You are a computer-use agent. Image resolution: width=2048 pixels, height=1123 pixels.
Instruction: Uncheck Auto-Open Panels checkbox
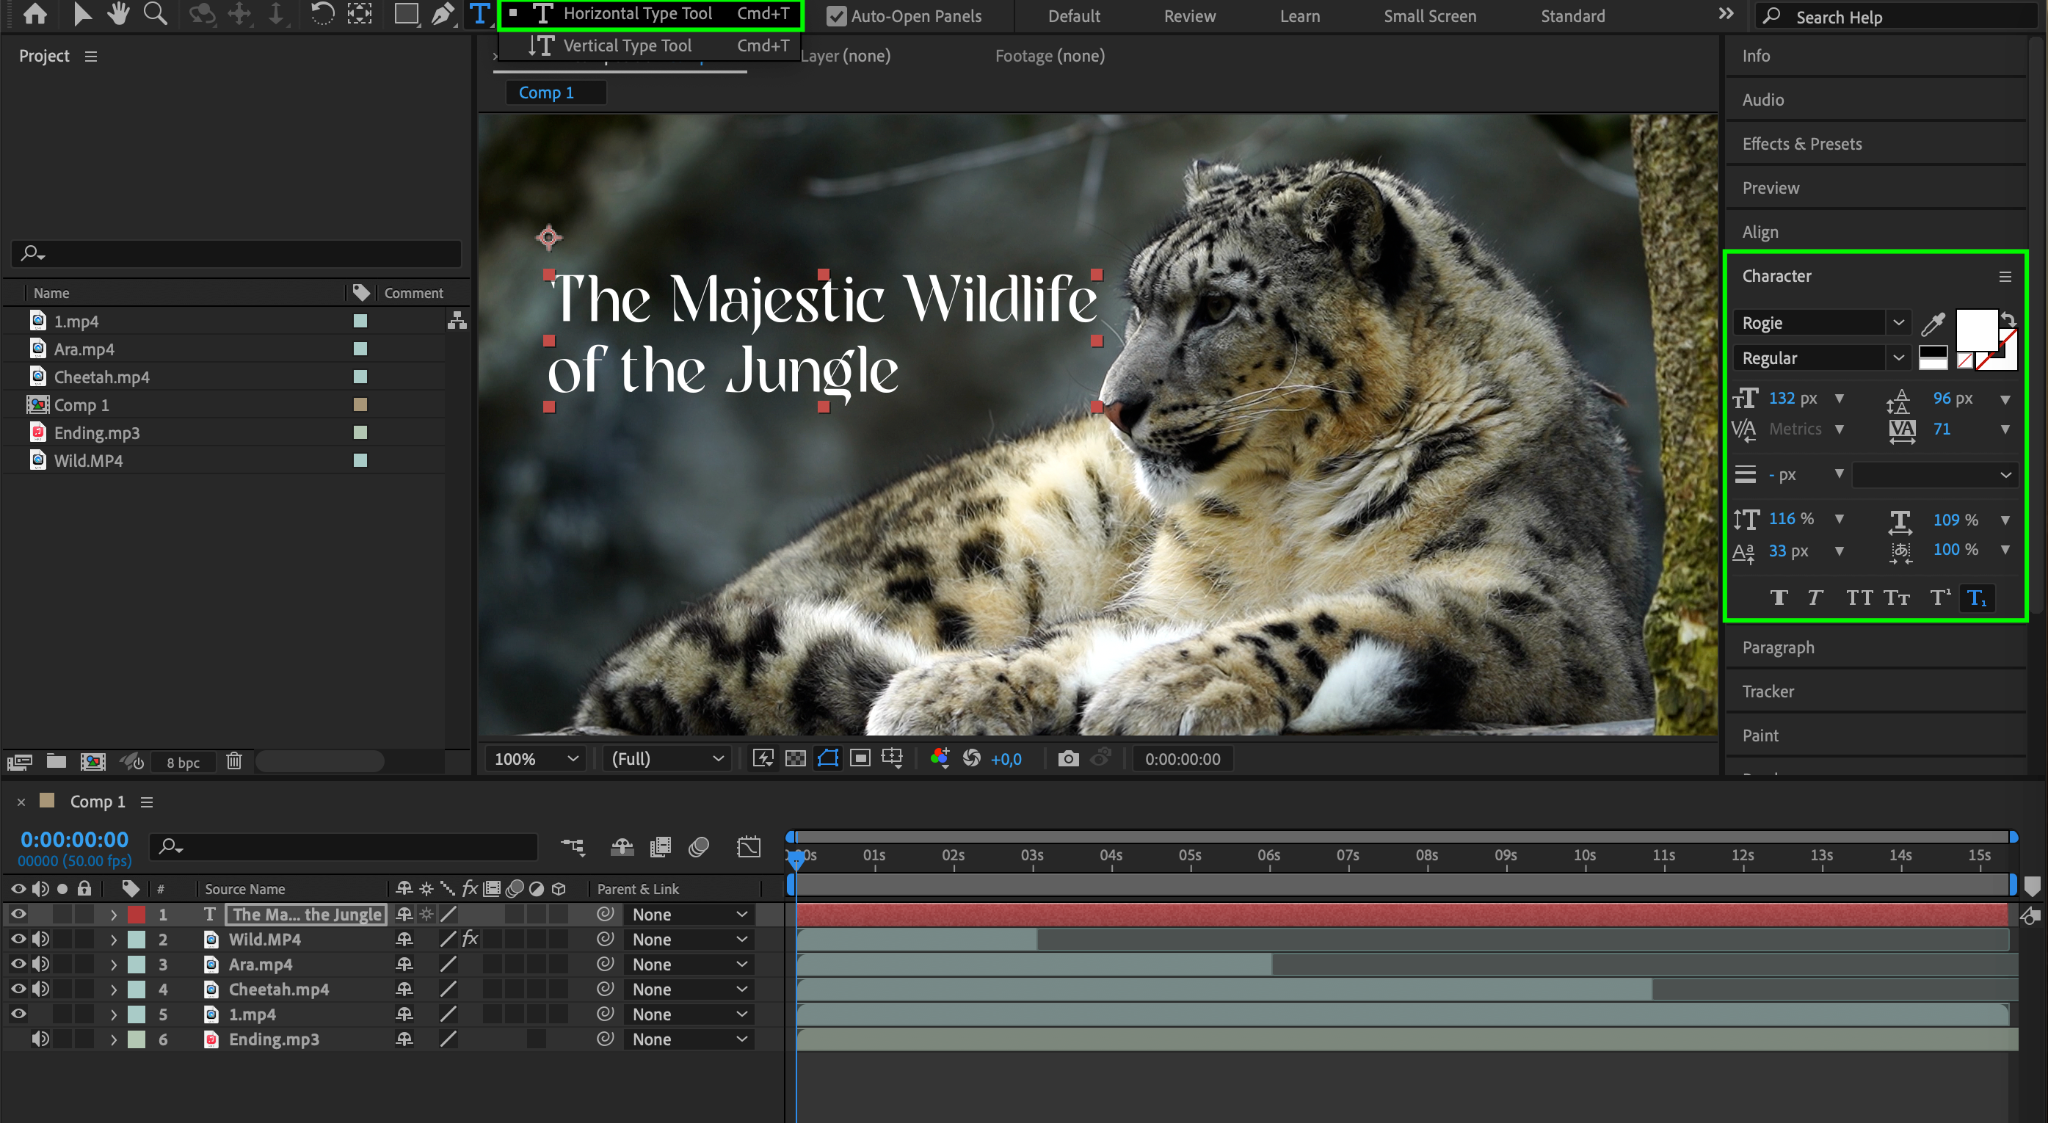[x=836, y=16]
